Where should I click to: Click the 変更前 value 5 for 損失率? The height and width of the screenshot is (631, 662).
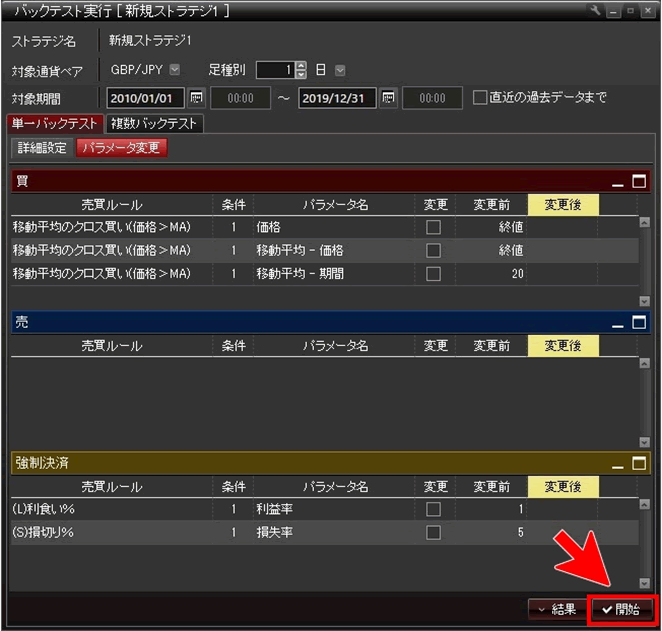point(521,532)
